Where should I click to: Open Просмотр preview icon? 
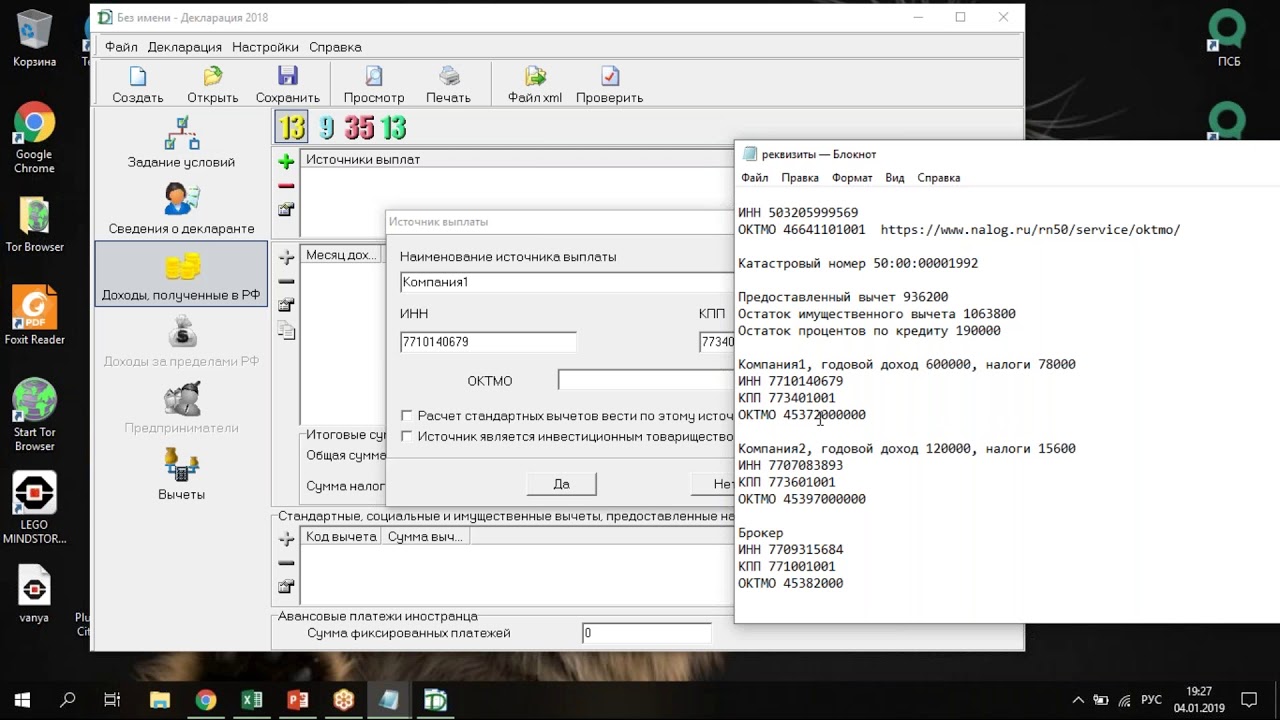[x=374, y=76]
